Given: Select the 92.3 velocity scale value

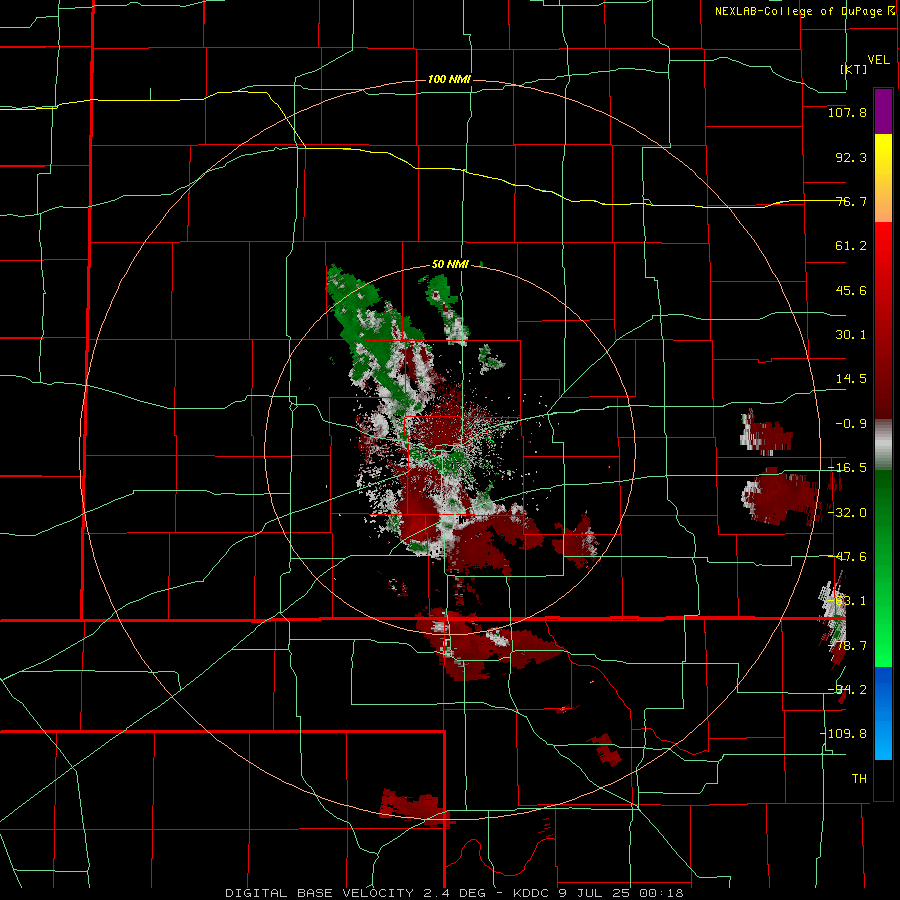Looking at the screenshot, I should (x=851, y=157).
